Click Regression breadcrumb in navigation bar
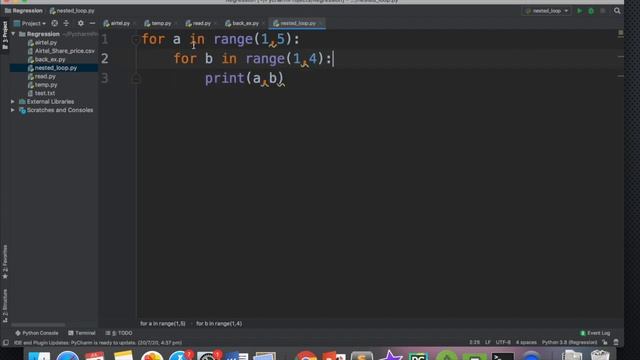 (x=24, y=11)
